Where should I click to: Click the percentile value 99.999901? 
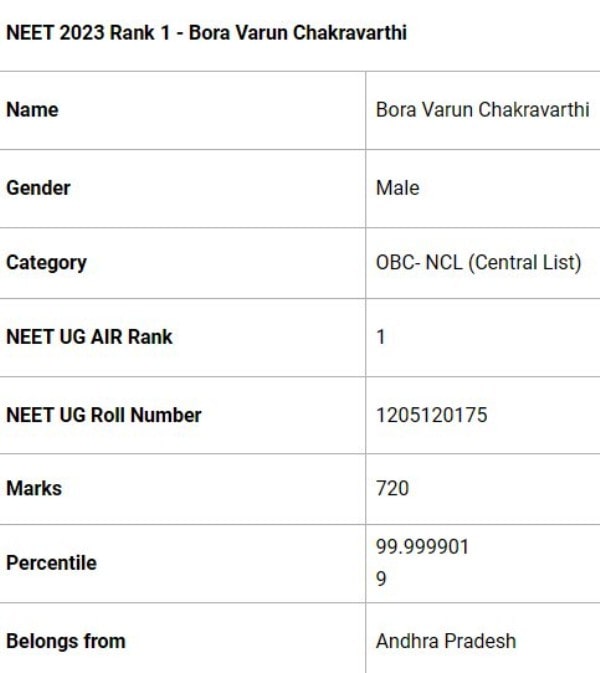422,547
